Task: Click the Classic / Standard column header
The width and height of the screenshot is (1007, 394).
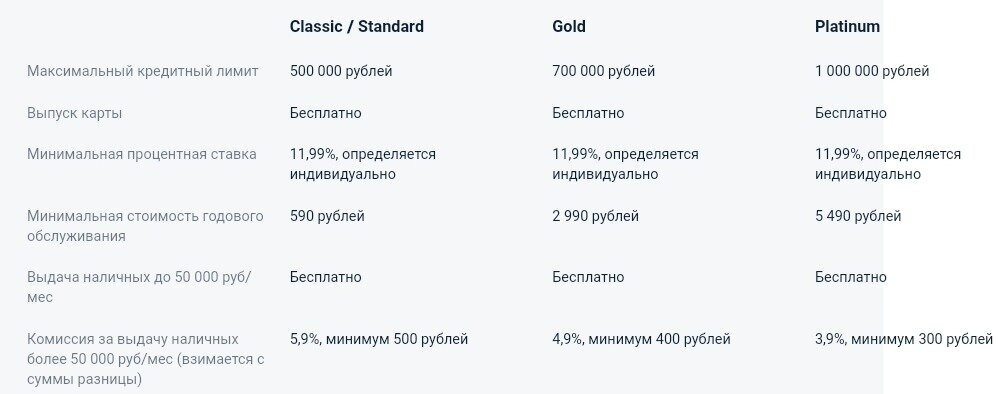Action: pos(356,26)
